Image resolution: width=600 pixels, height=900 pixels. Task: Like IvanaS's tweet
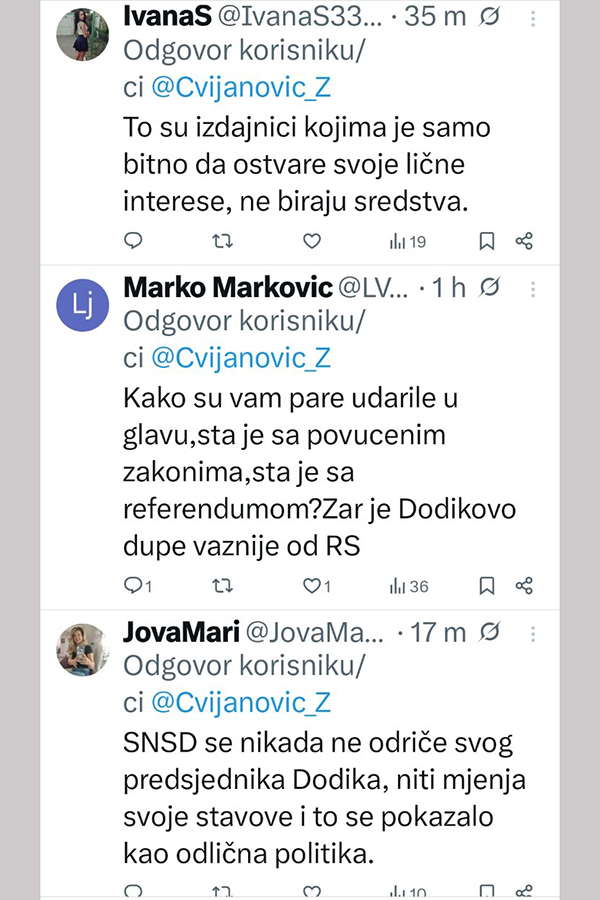312,241
